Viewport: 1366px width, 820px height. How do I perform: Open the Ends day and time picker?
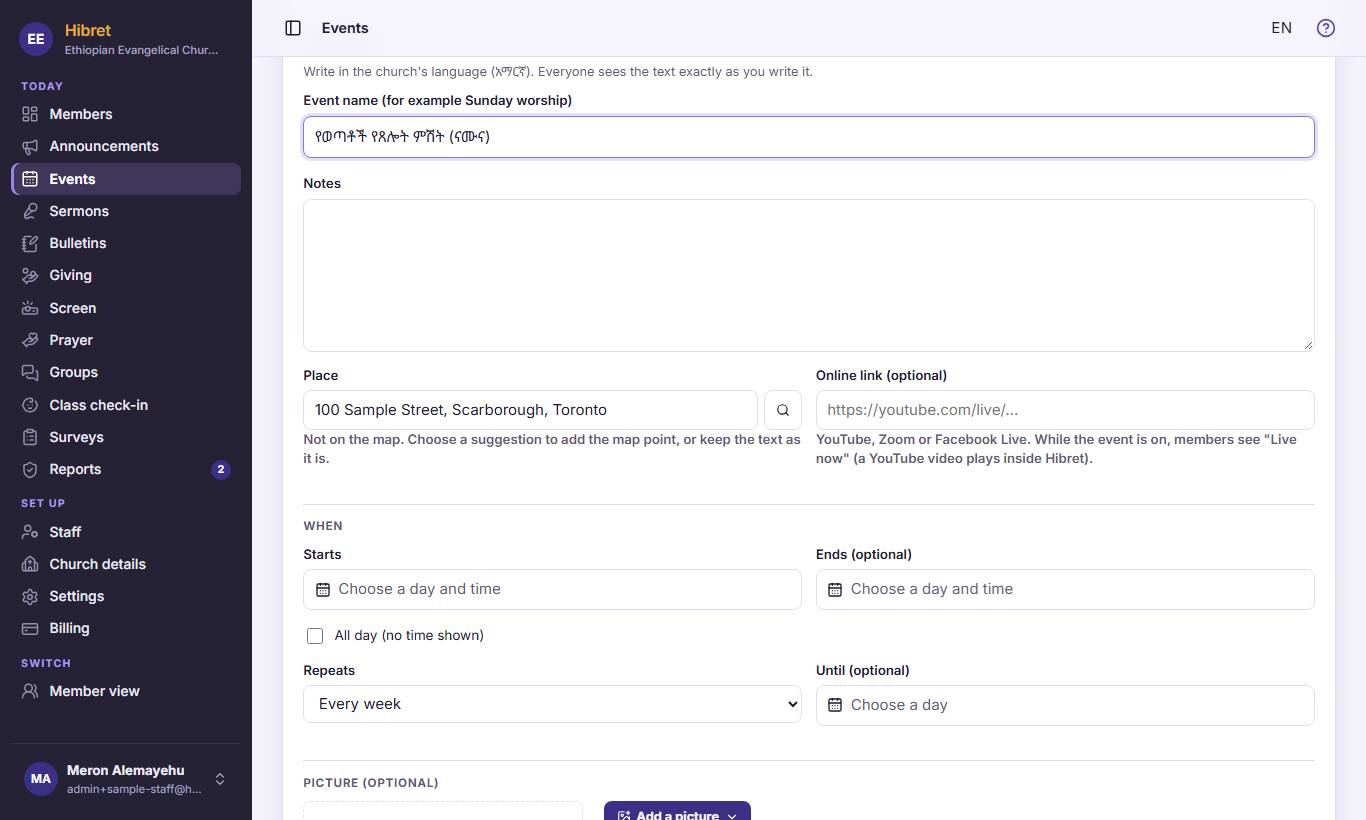pyautogui.click(x=1065, y=589)
